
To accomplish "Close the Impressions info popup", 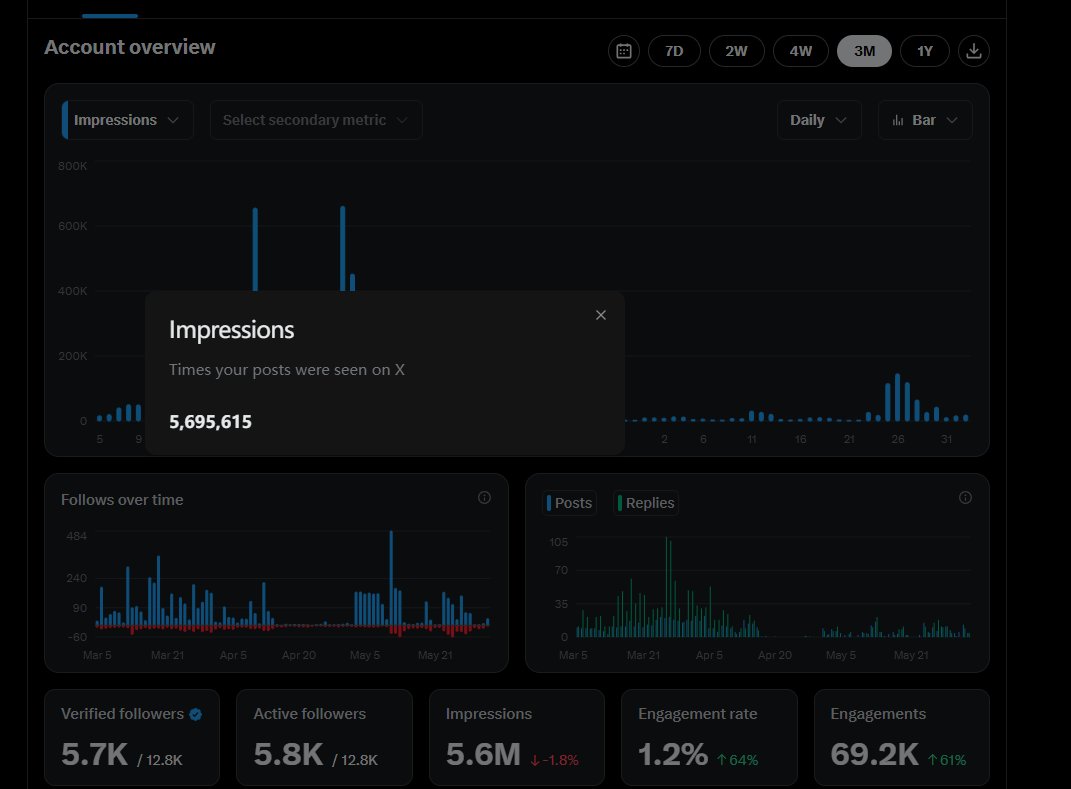I will (600, 315).
